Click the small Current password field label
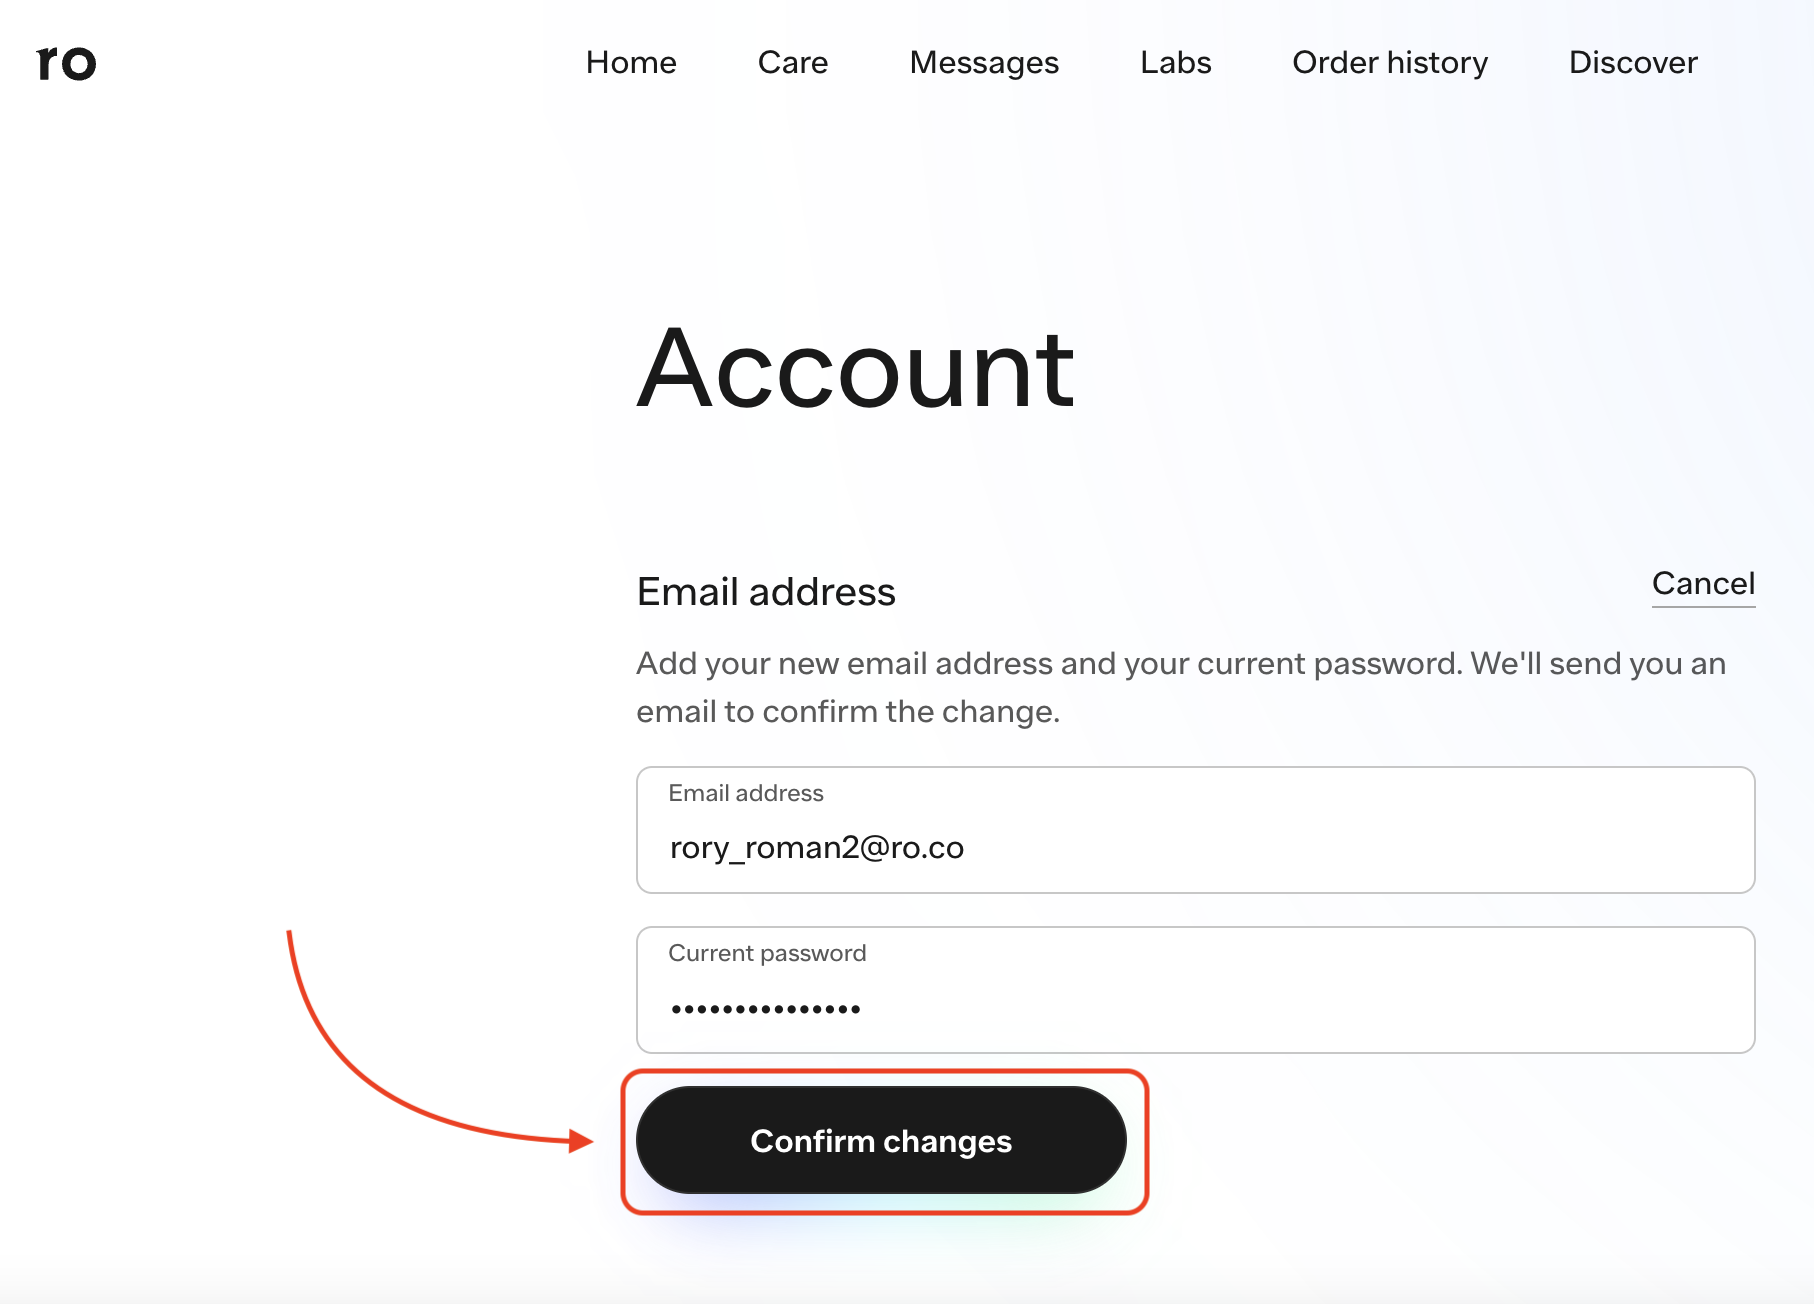Screen dimensions: 1814x1304 (x=767, y=953)
